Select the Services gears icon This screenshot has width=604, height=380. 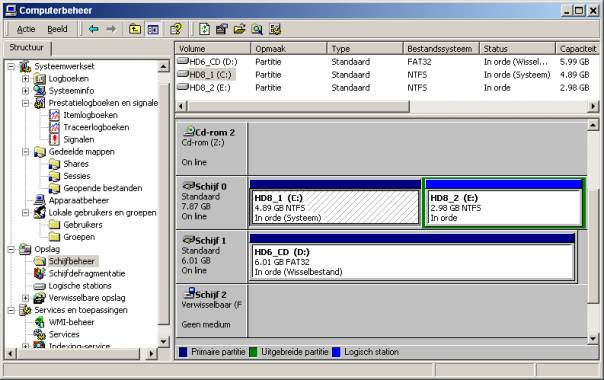tap(40, 335)
